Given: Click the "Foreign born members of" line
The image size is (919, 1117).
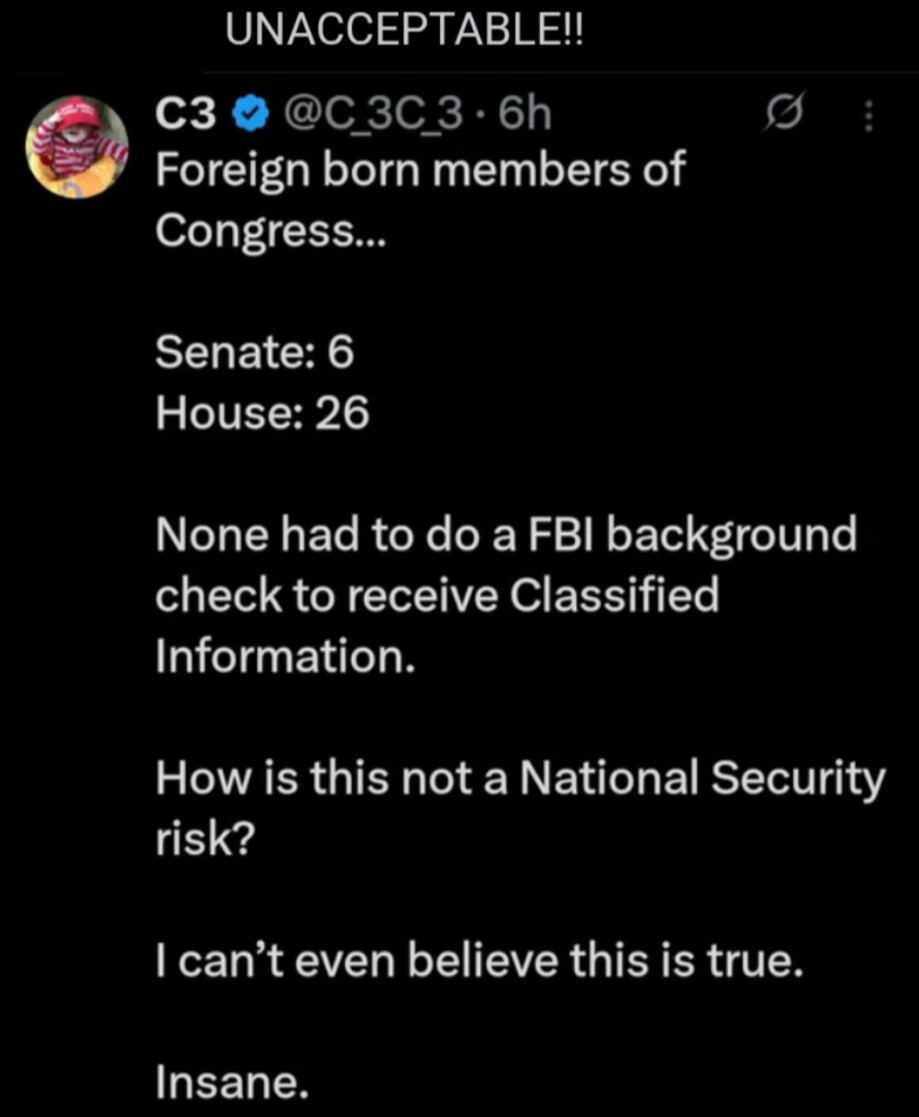Looking at the screenshot, I should tap(420, 169).
